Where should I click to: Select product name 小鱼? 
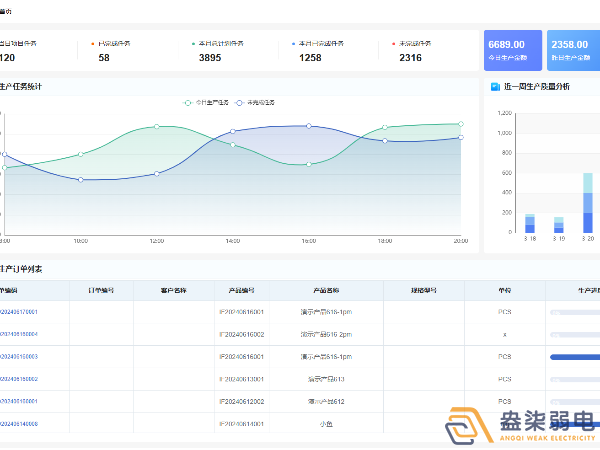[x=326, y=424]
